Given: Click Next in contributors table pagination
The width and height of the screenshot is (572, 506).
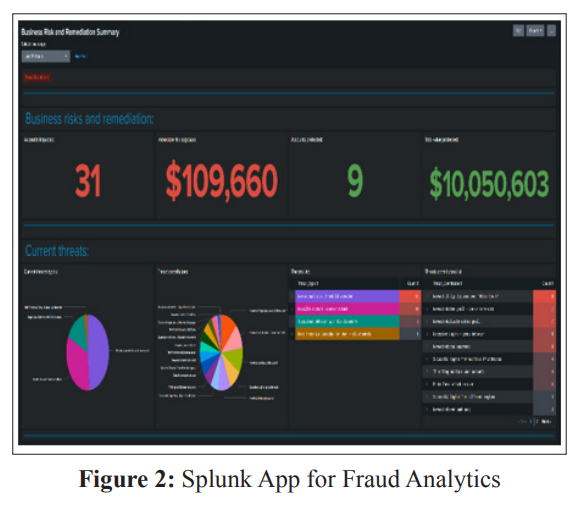Looking at the screenshot, I should (546, 421).
